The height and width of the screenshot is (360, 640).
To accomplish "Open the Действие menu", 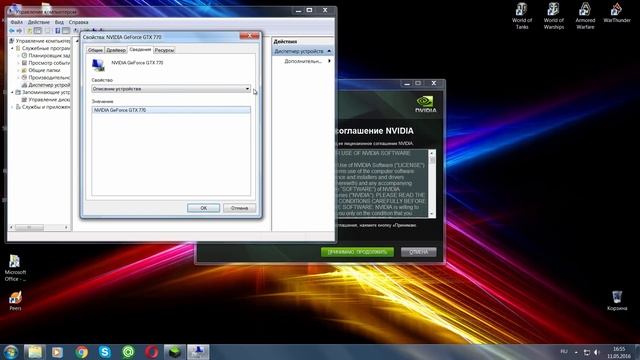I will (38, 22).
